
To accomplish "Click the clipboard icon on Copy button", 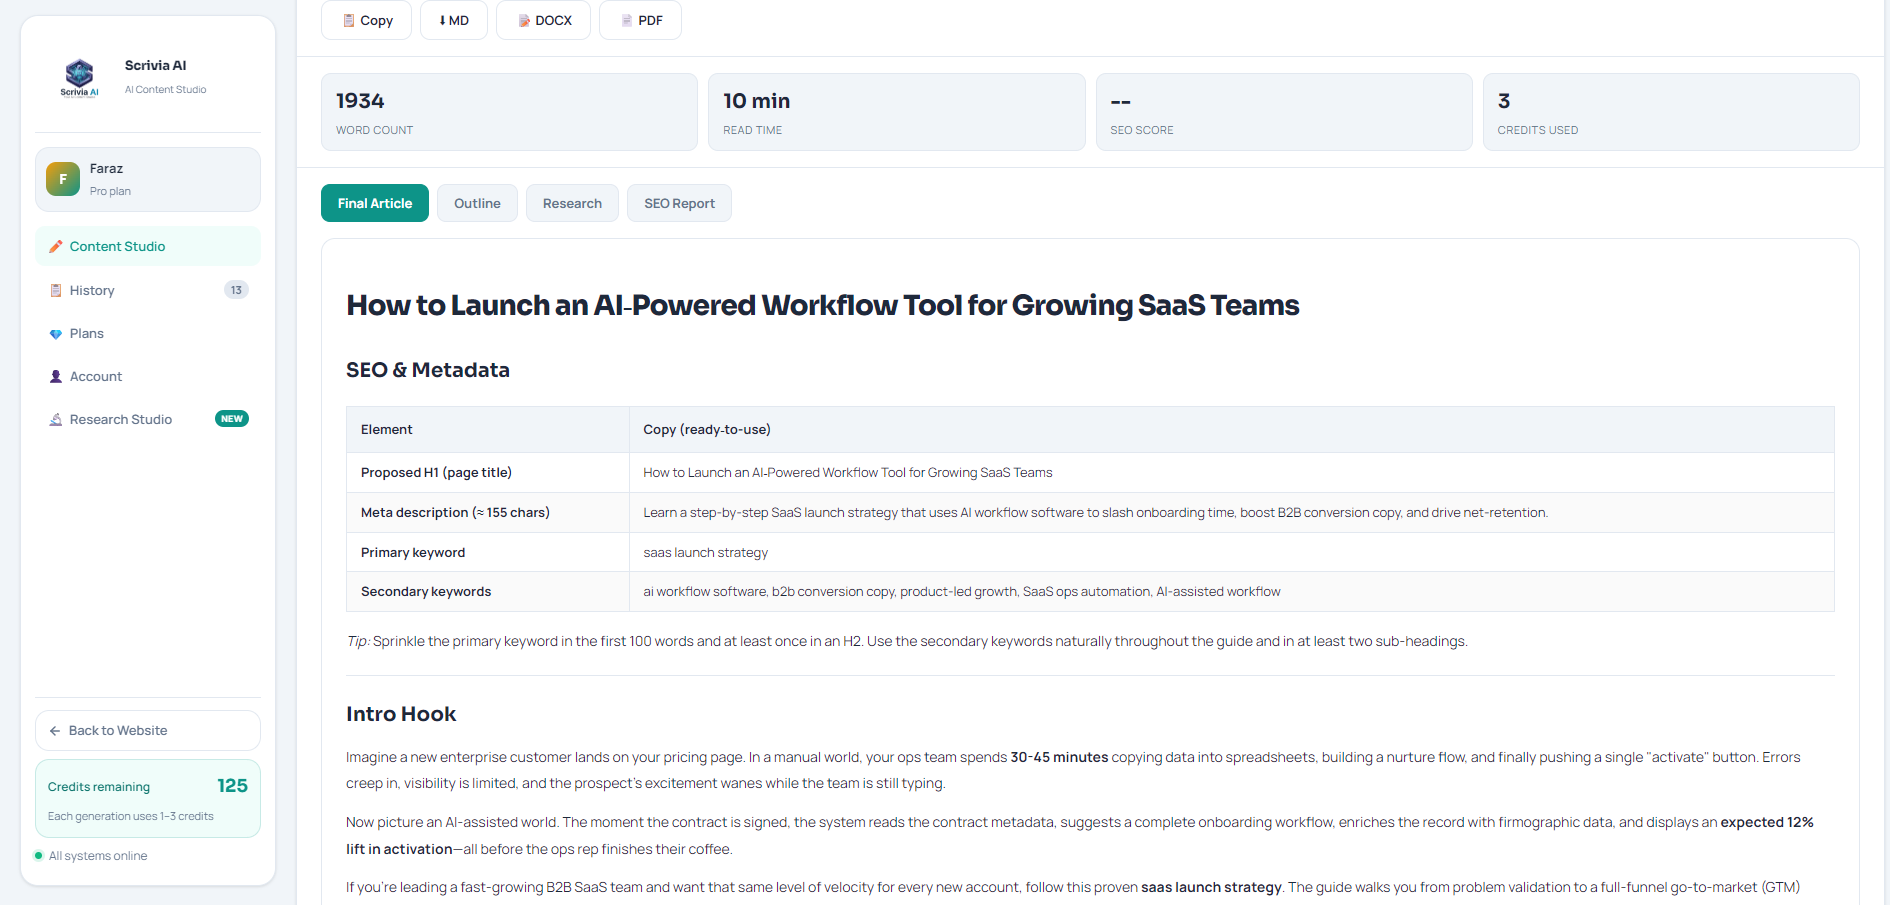I will coord(349,20).
